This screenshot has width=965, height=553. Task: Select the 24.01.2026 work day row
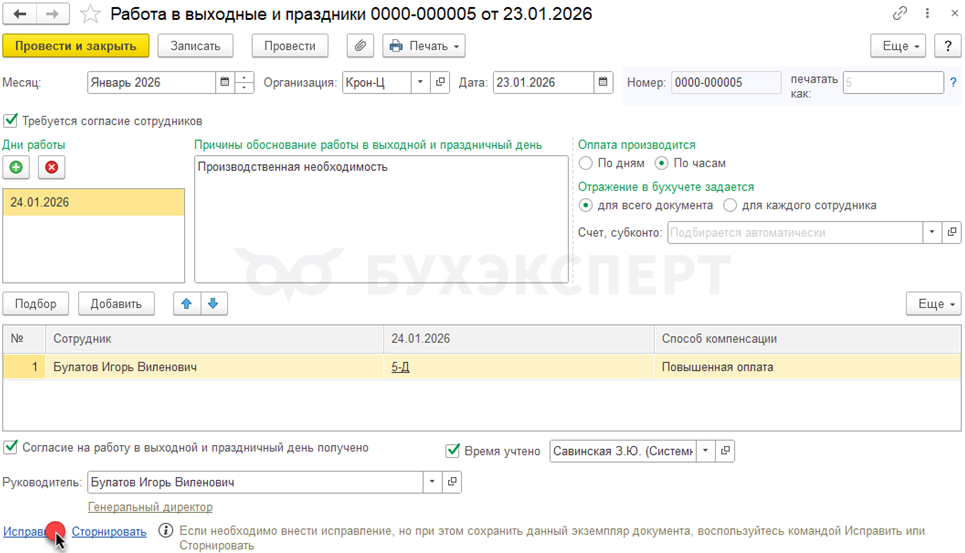[94, 202]
